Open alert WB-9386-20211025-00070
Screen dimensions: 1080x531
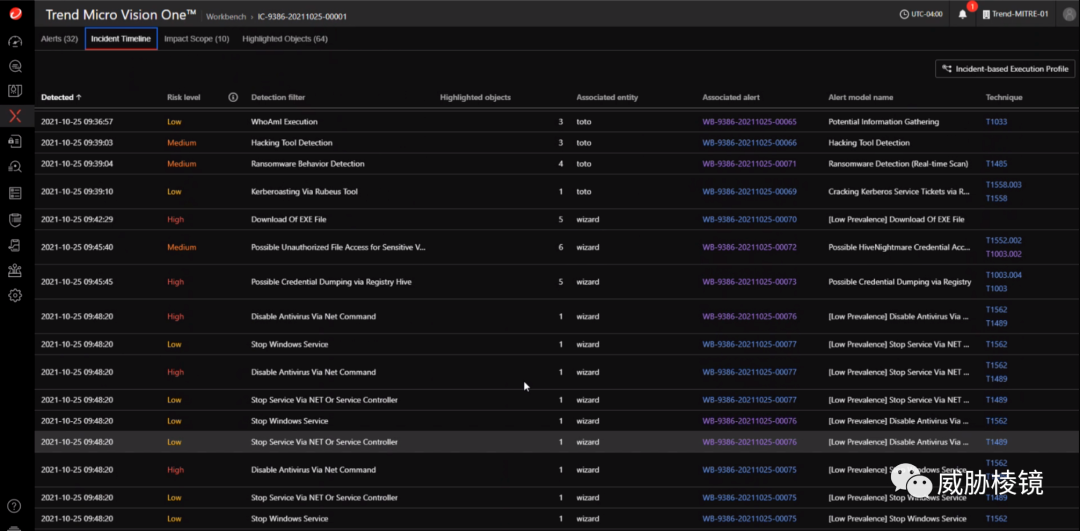pyautogui.click(x=749, y=220)
